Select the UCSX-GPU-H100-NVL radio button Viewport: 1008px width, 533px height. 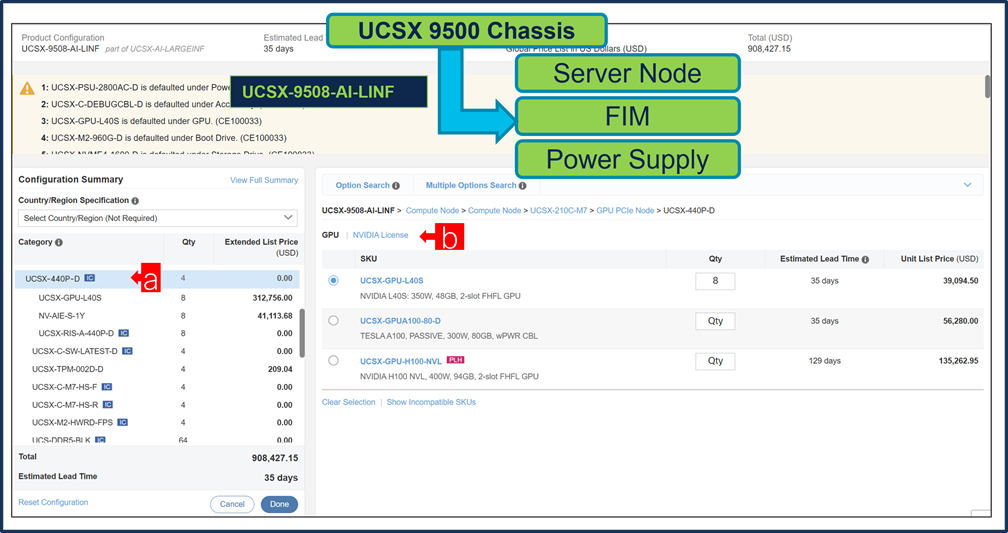click(333, 361)
